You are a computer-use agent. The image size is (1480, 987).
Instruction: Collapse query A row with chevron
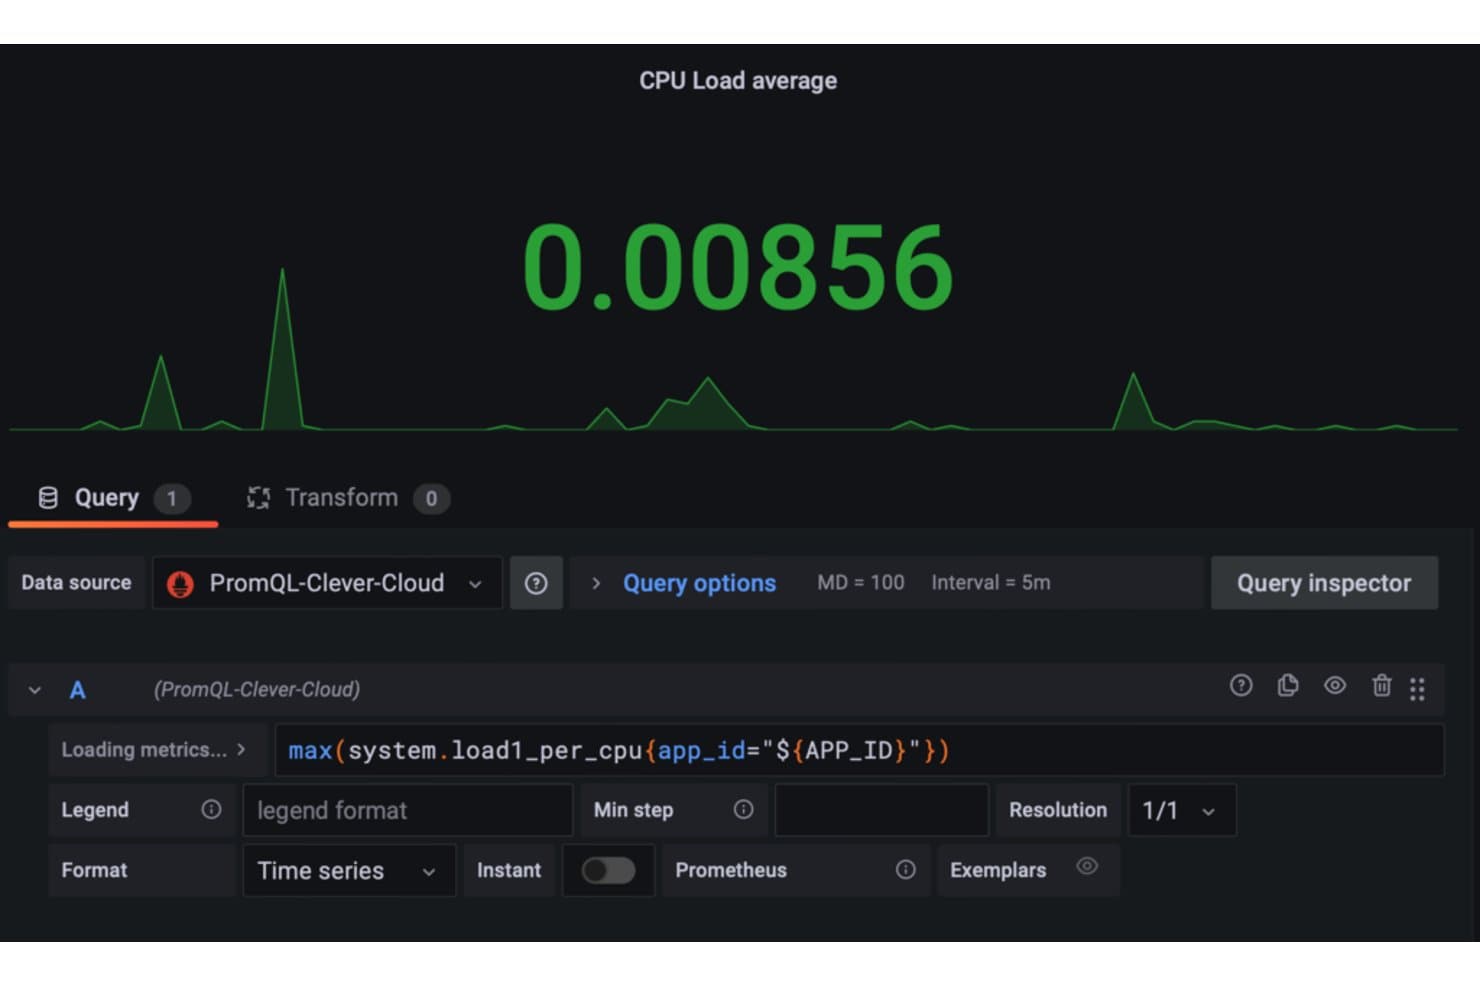click(35, 690)
